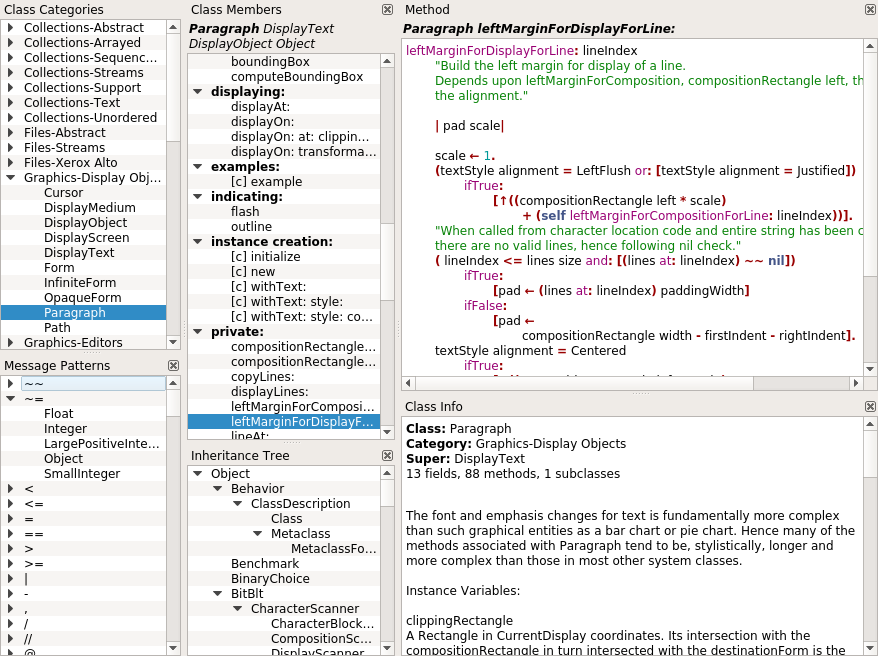The width and height of the screenshot is (878, 656).
Task: Select SmallInteger under ~= pattern
Action: coord(83,474)
